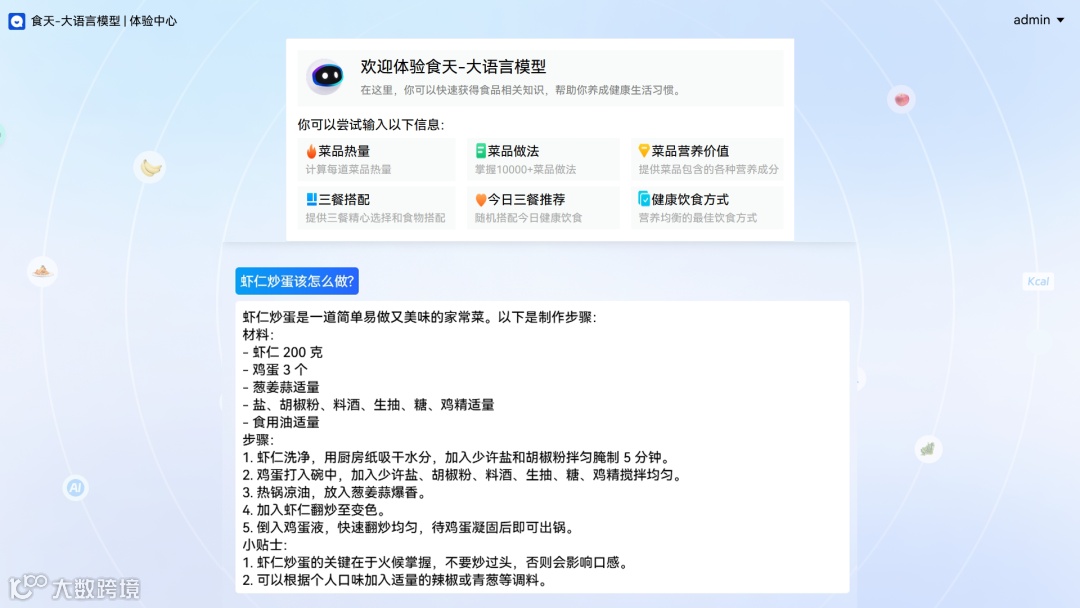Click the text 随机搭配今日健康饮食
The image size is (1080, 608).
[x=528, y=218]
